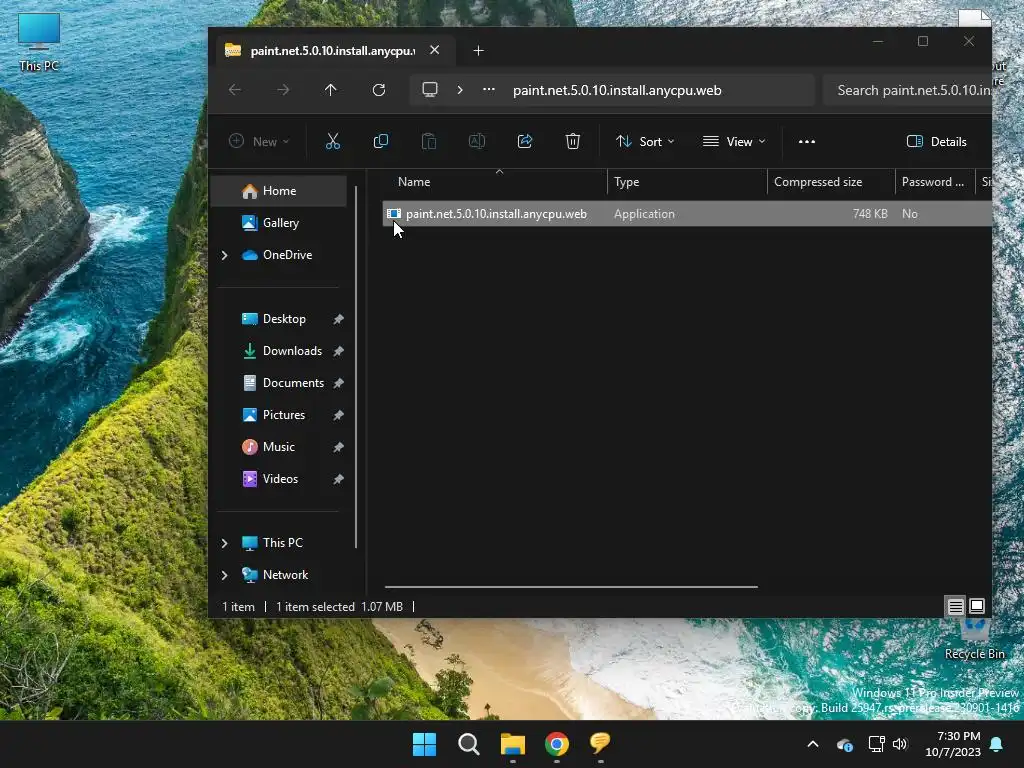This screenshot has height=768, width=1024.
Task: Expand the This PC tree node
Action: [225, 543]
